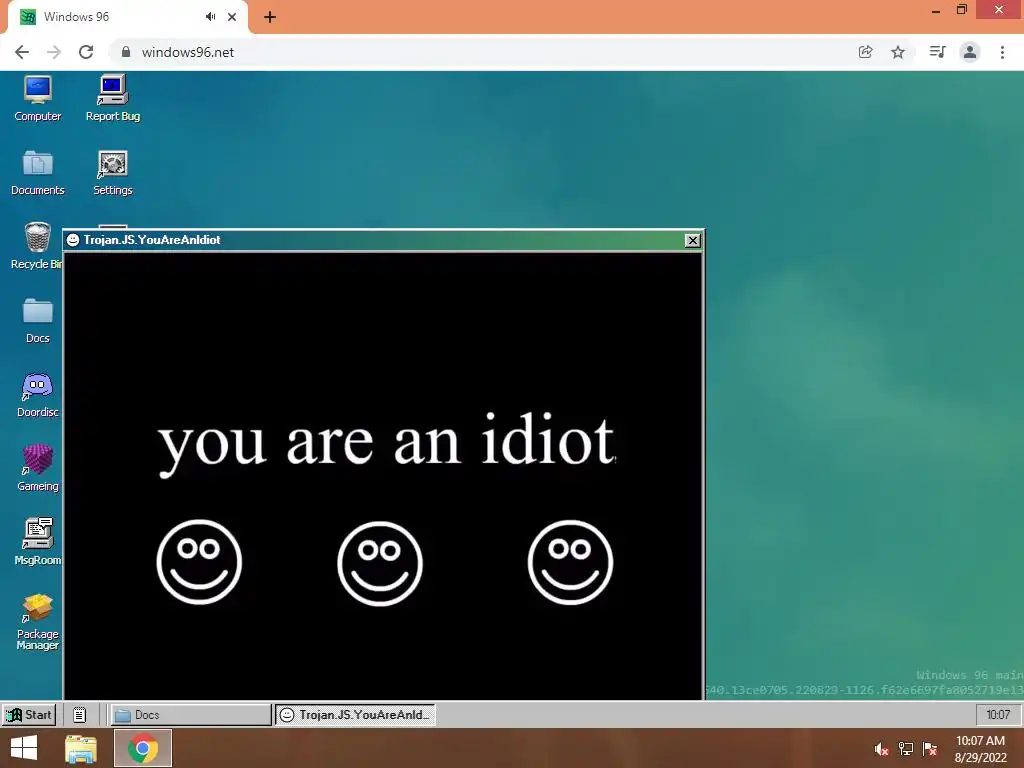Open the Docs folder on desktop
This screenshot has width=1024, height=768.
pyautogui.click(x=37, y=321)
